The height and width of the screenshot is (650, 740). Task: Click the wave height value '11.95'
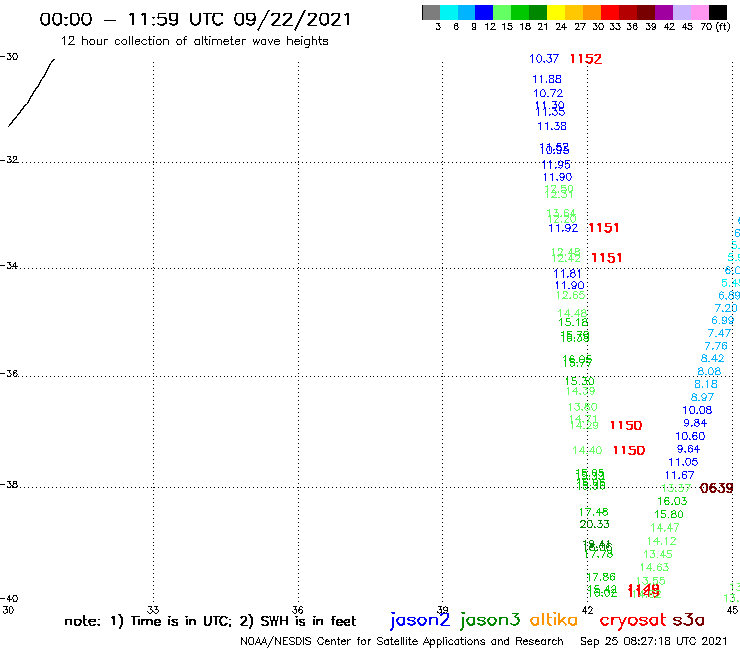coord(556,165)
